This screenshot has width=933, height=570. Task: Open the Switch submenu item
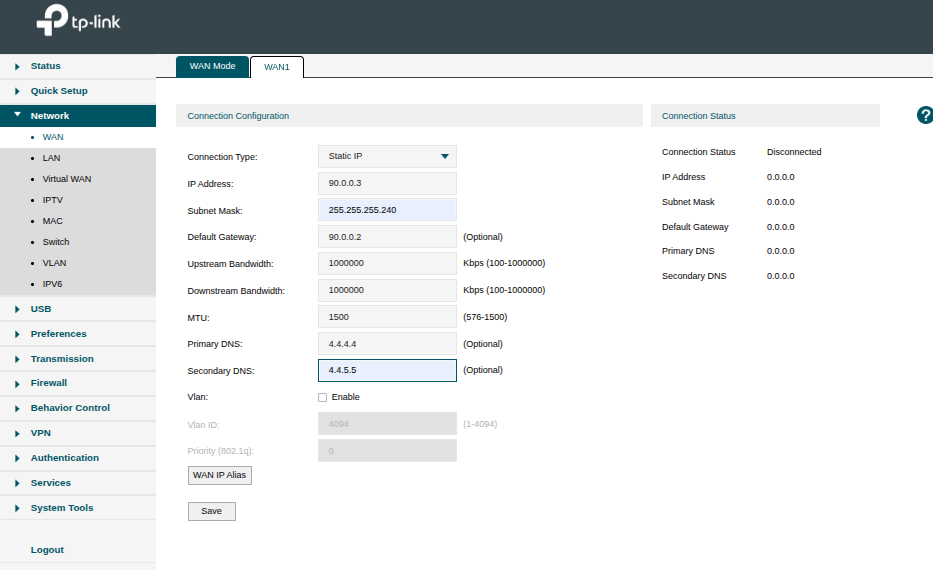coord(56,242)
